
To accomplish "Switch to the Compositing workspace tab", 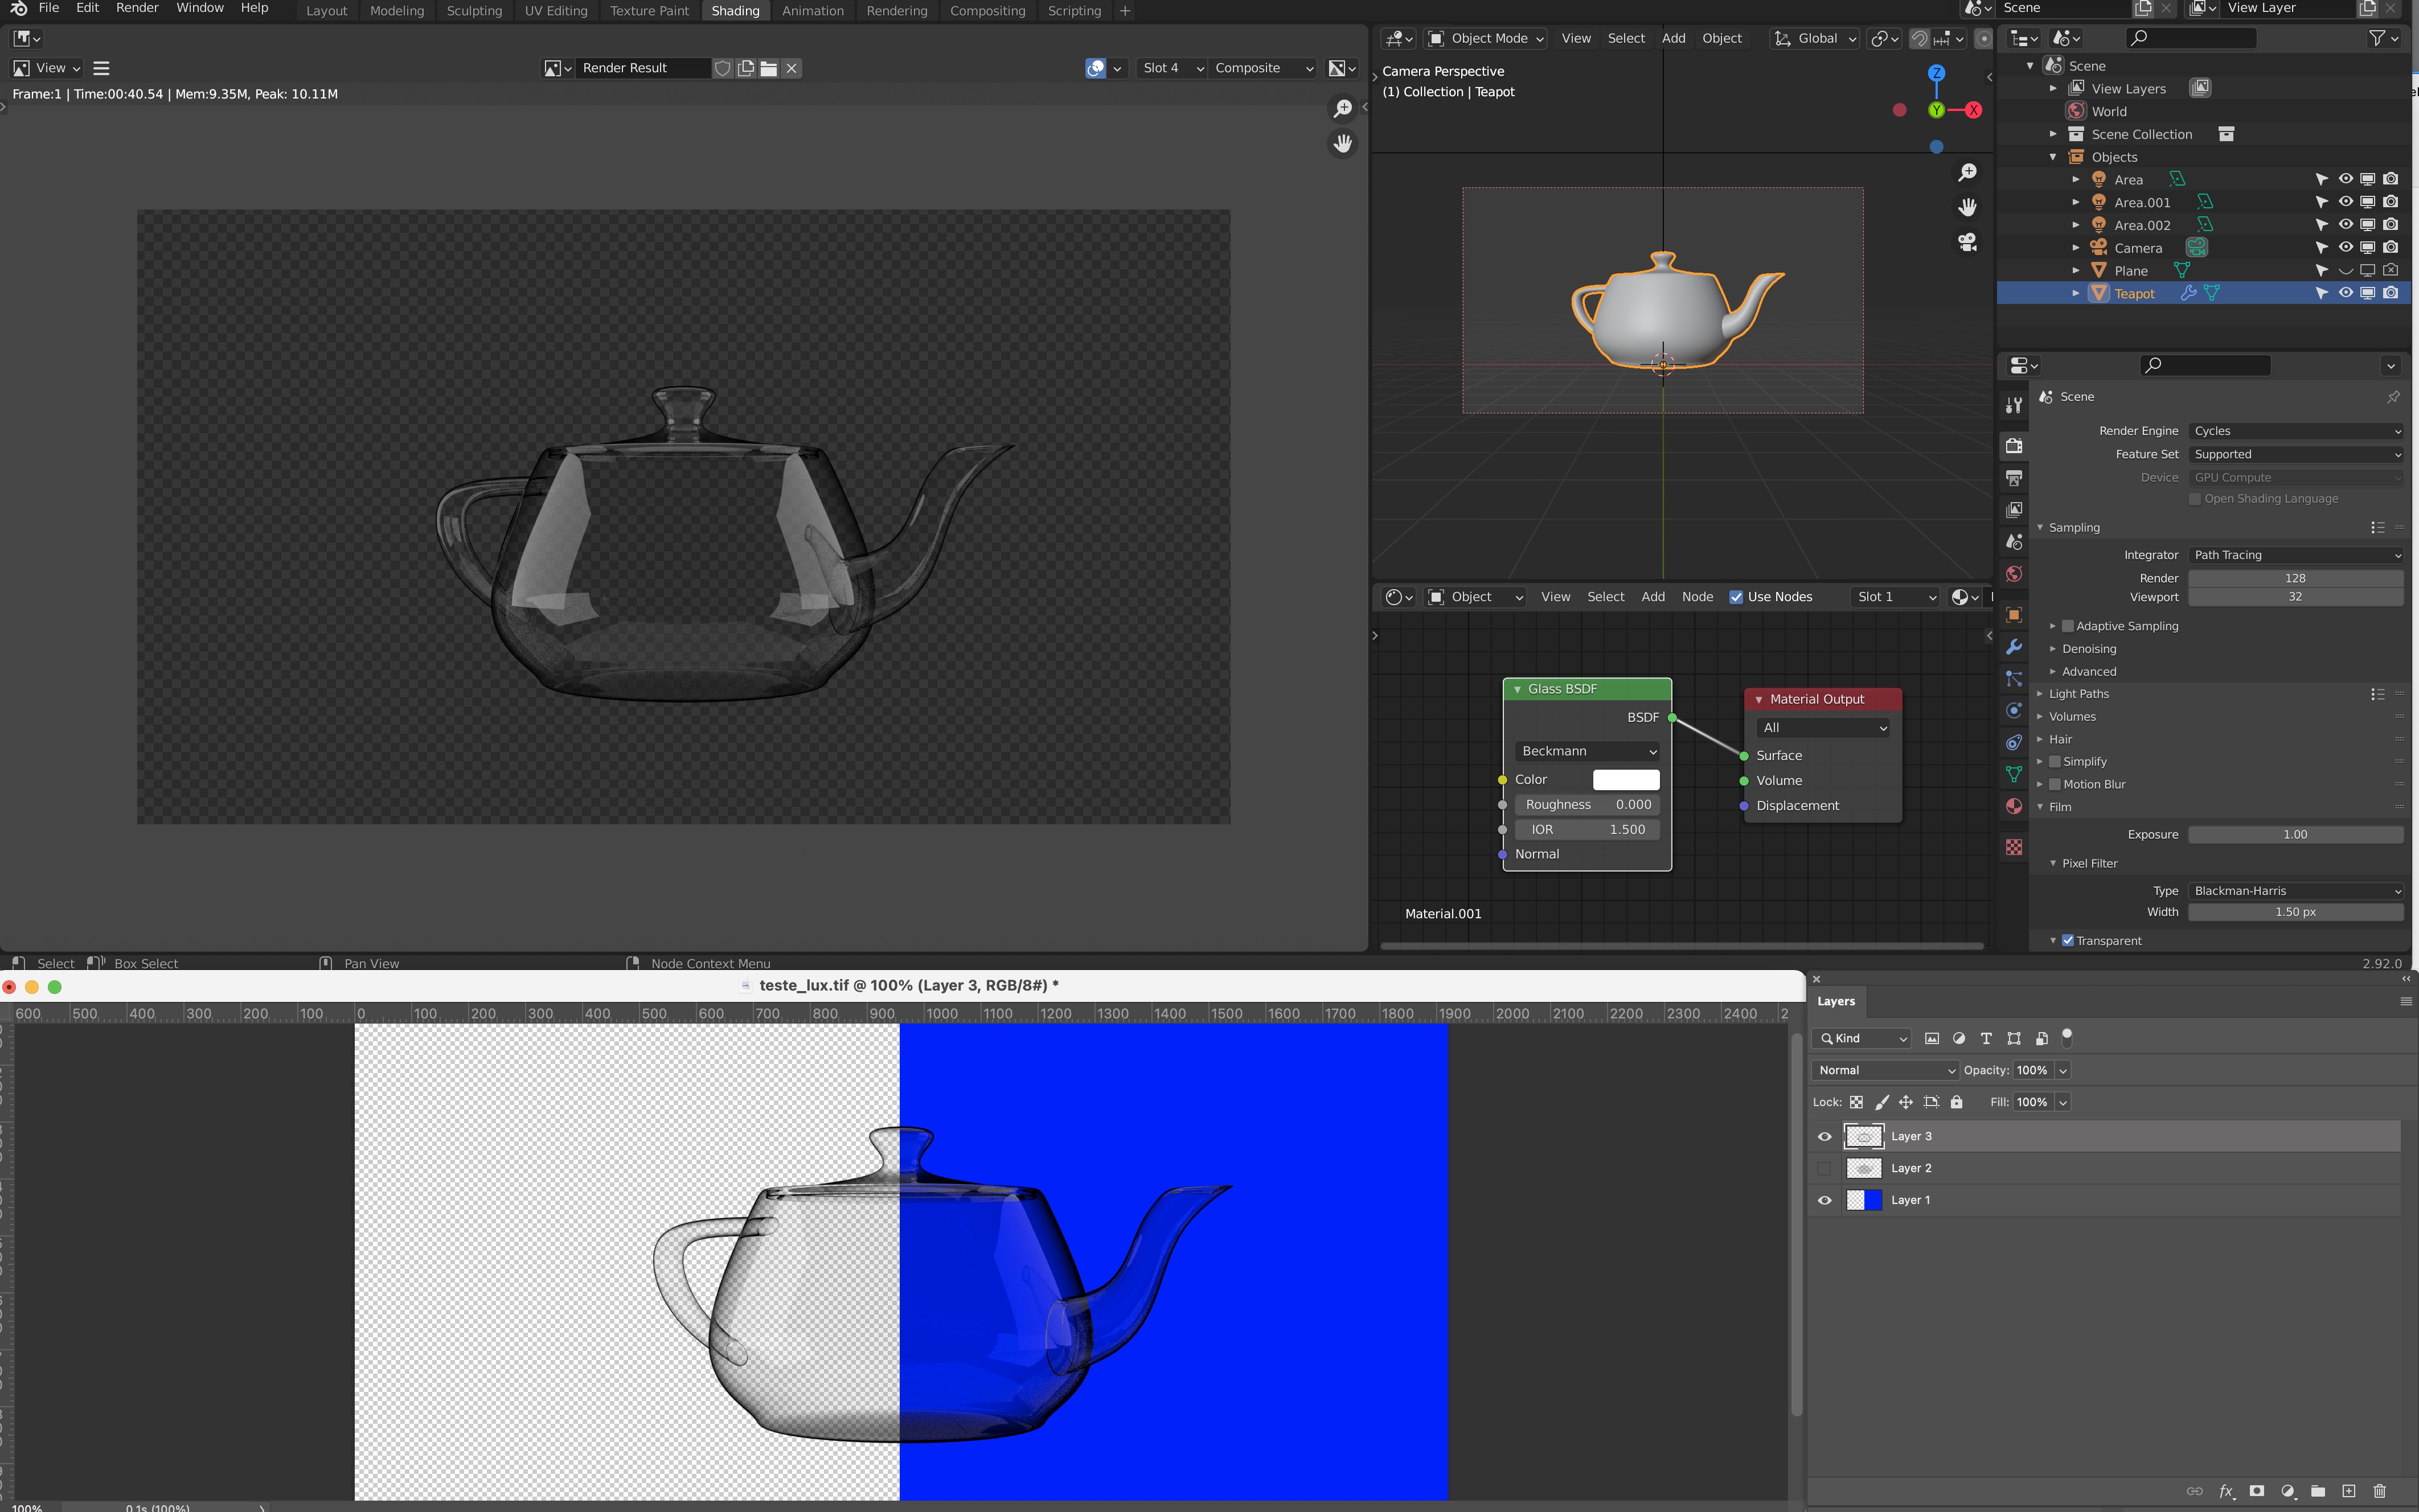I will pyautogui.click(x=987, y=11).
